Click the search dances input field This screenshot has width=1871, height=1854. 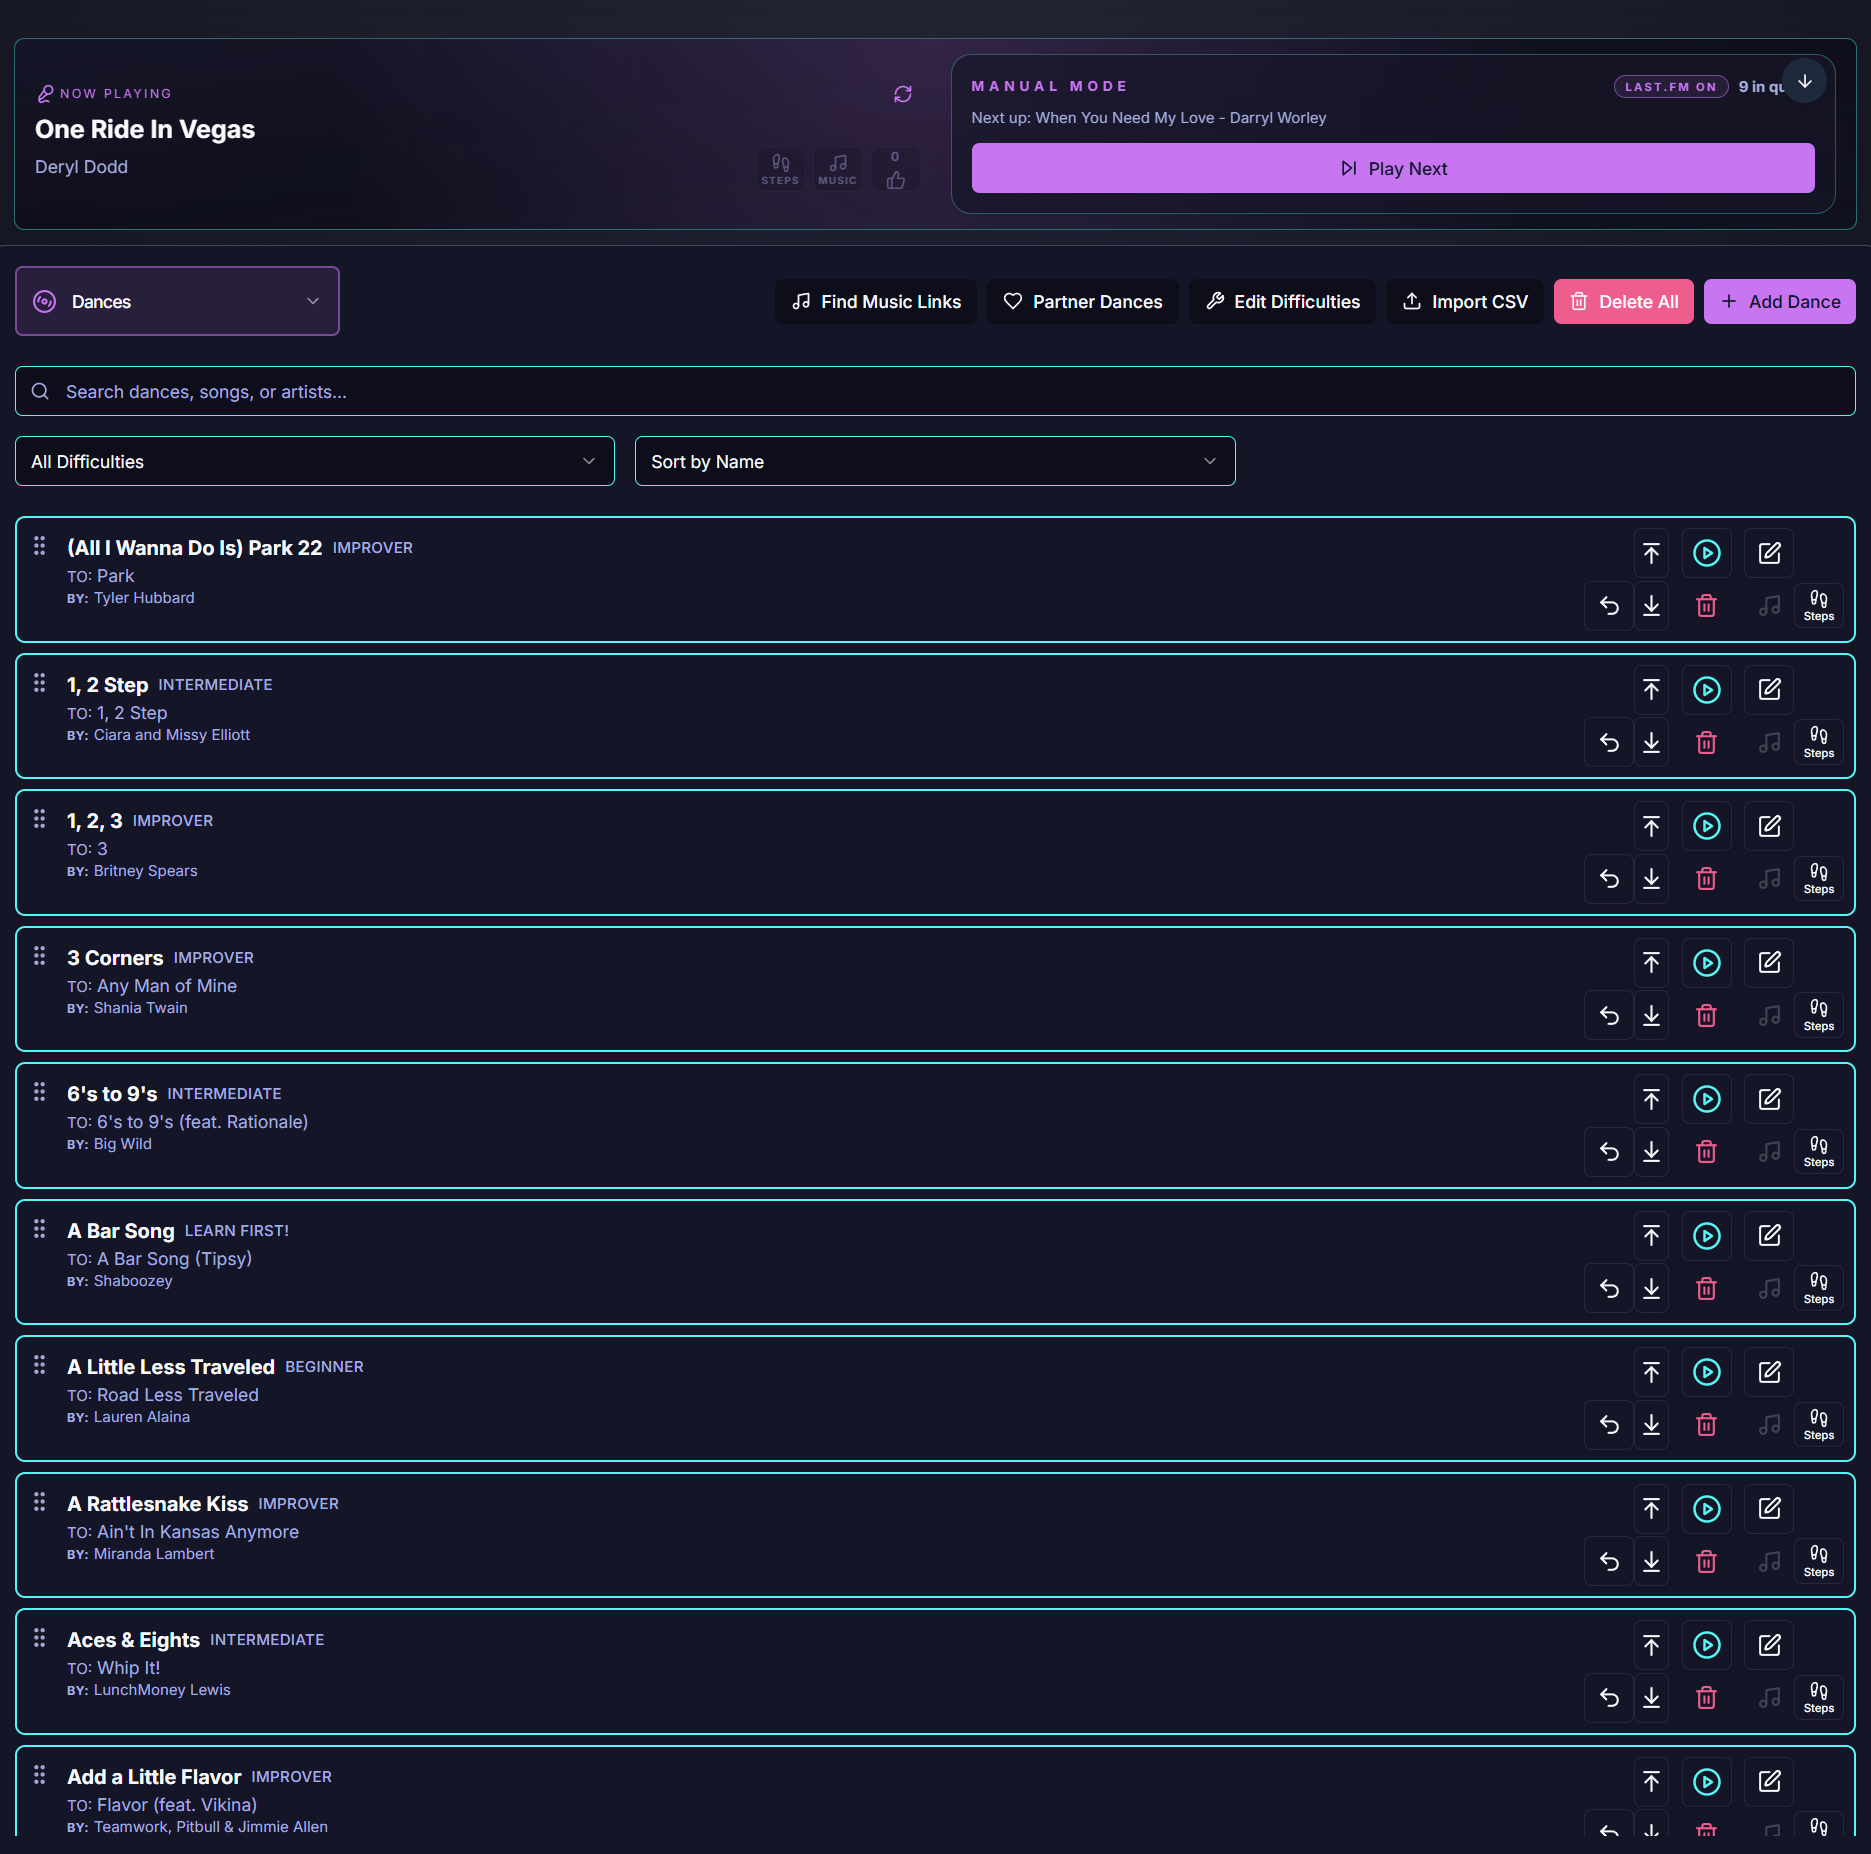[x=934, y=391]
